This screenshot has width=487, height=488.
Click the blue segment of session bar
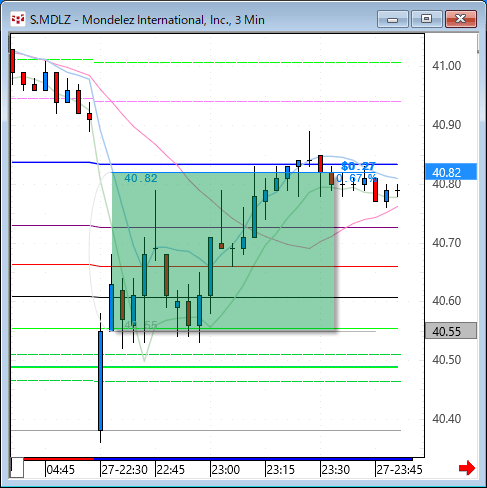click(253, 459)
